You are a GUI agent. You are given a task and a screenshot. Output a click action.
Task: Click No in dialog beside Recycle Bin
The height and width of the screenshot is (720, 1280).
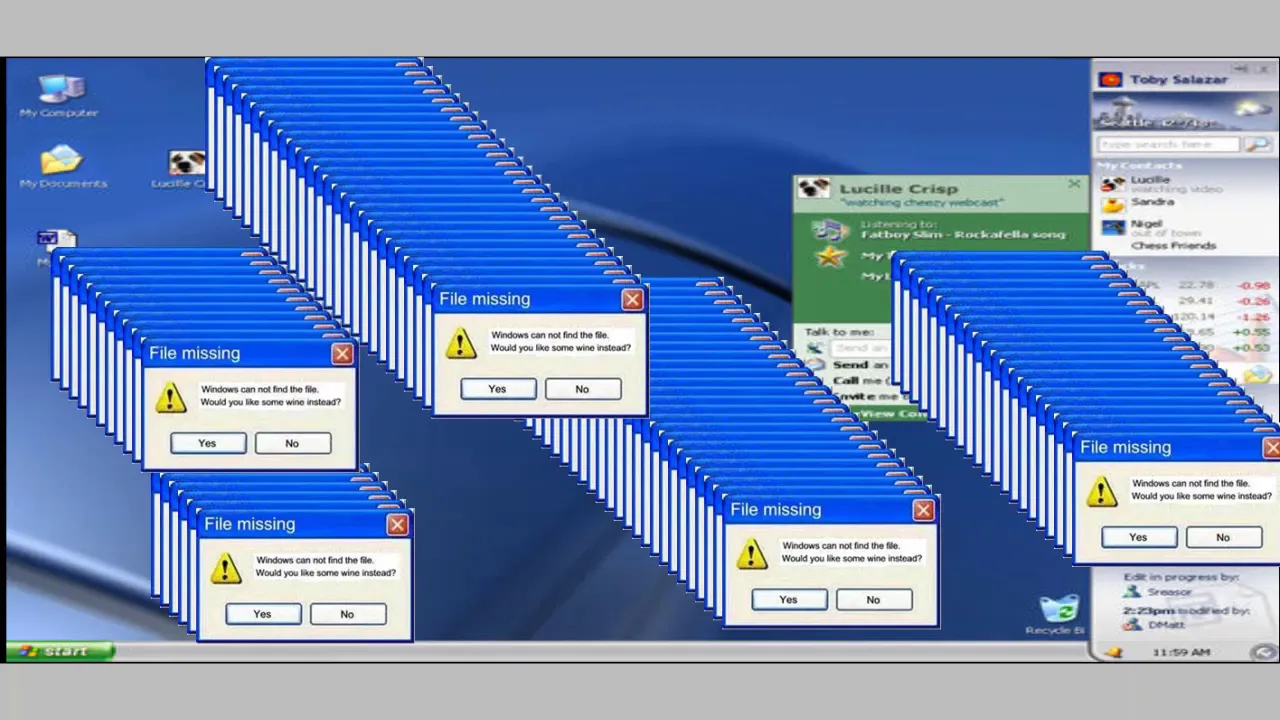point(873,600)
